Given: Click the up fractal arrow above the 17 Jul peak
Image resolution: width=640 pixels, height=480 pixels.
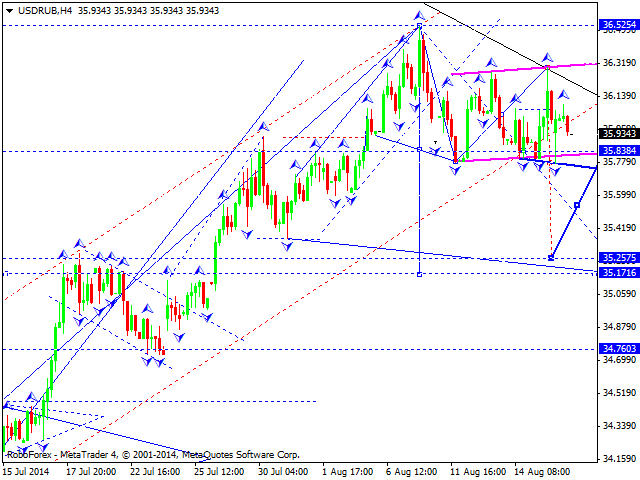Looking at the screenshot, I should 77,243.
